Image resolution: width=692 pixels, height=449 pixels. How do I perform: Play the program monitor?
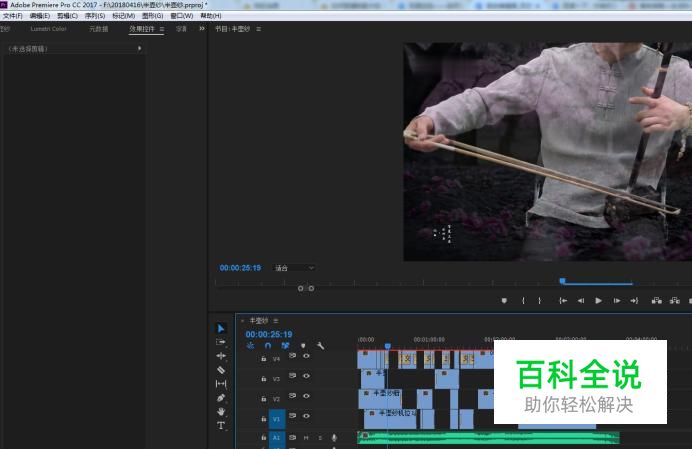click(x=598, y=301)
